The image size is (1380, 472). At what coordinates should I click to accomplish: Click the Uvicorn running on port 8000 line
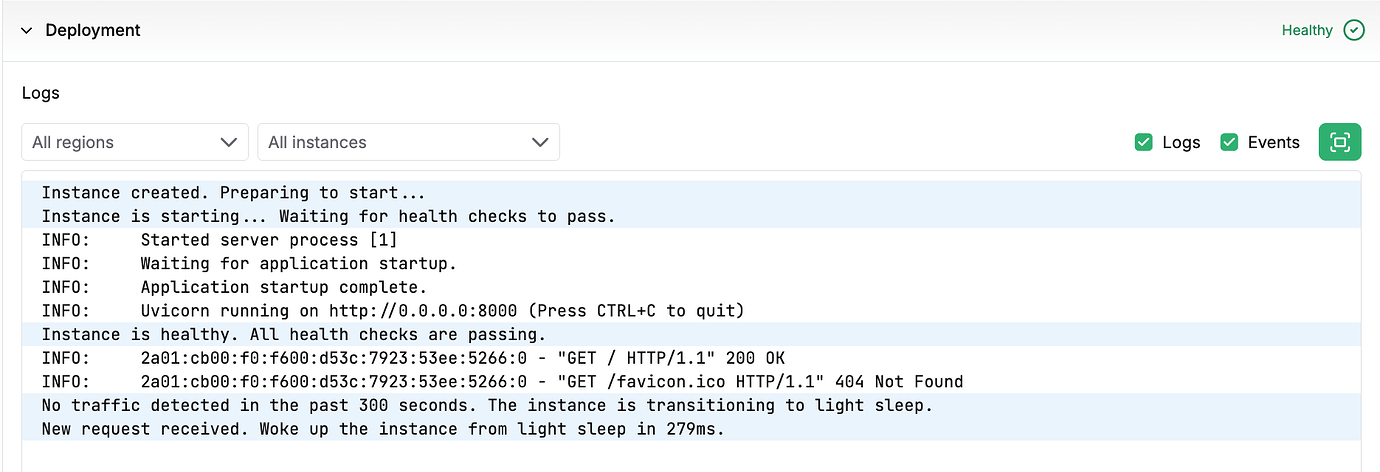click(442, 311)
